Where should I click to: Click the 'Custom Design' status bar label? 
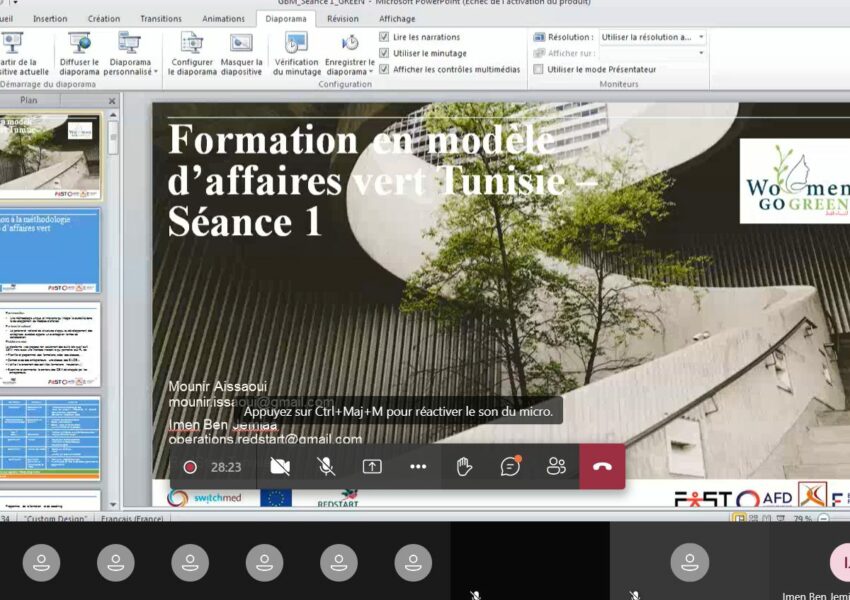56,519
